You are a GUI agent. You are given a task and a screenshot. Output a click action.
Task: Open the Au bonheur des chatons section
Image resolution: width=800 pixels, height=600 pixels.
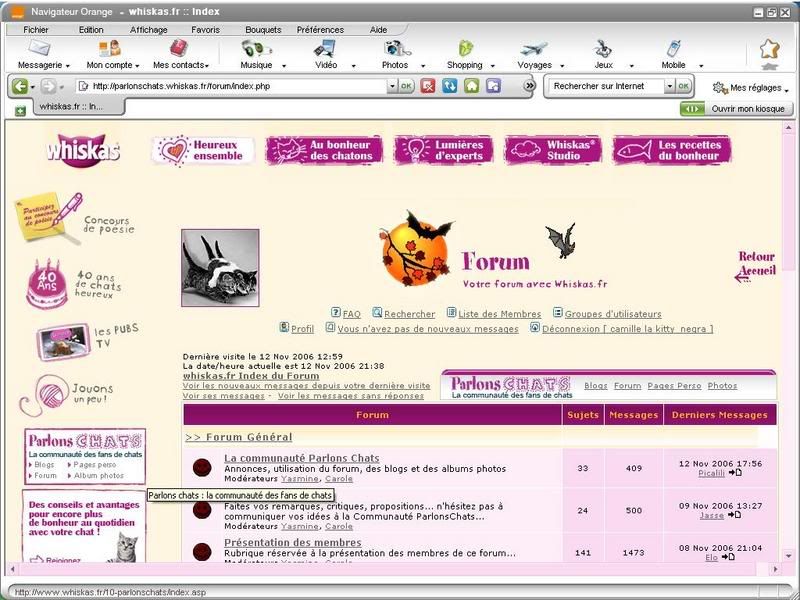[324, 151]
